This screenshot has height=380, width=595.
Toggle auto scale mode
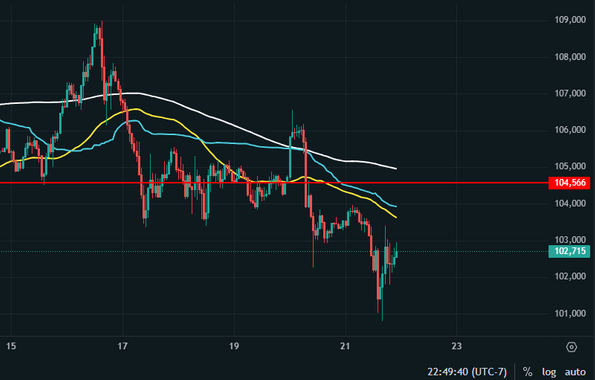pos(575,372)
